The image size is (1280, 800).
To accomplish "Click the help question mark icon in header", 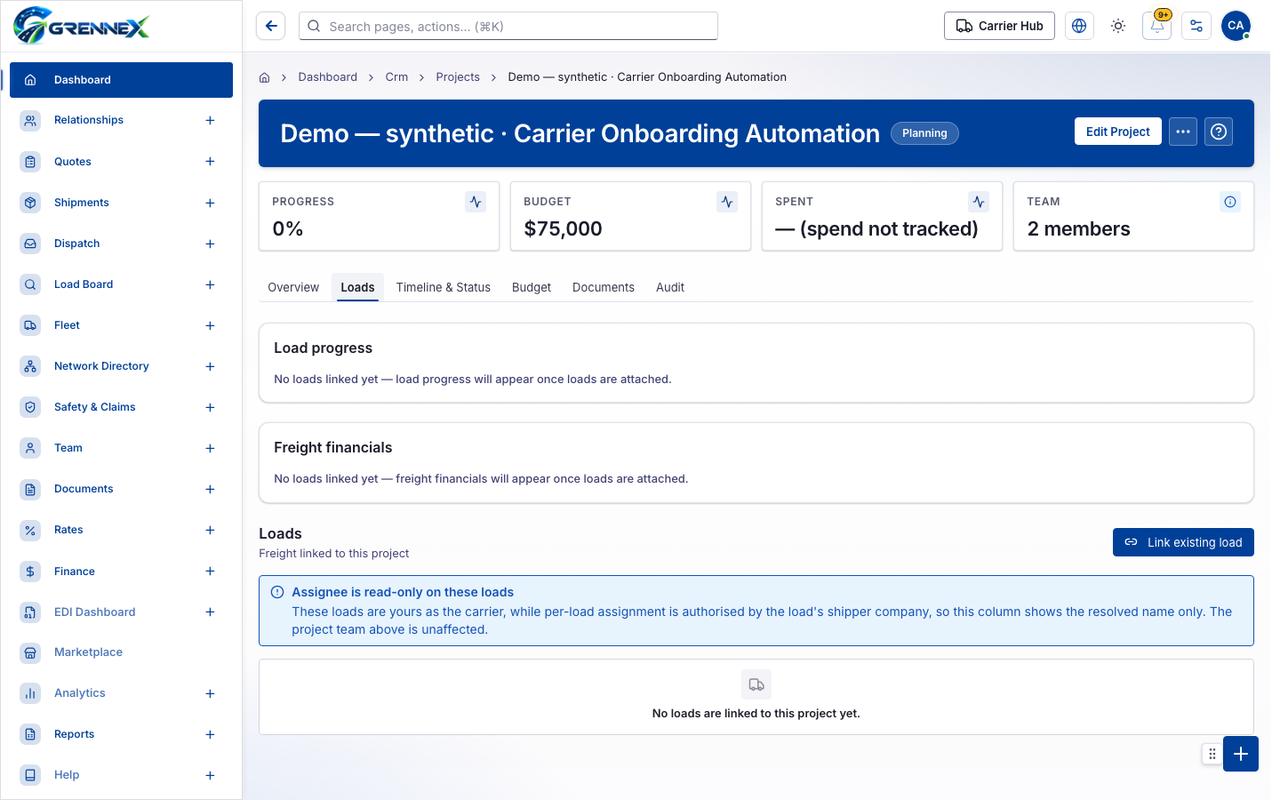I will pos(1218,132).
